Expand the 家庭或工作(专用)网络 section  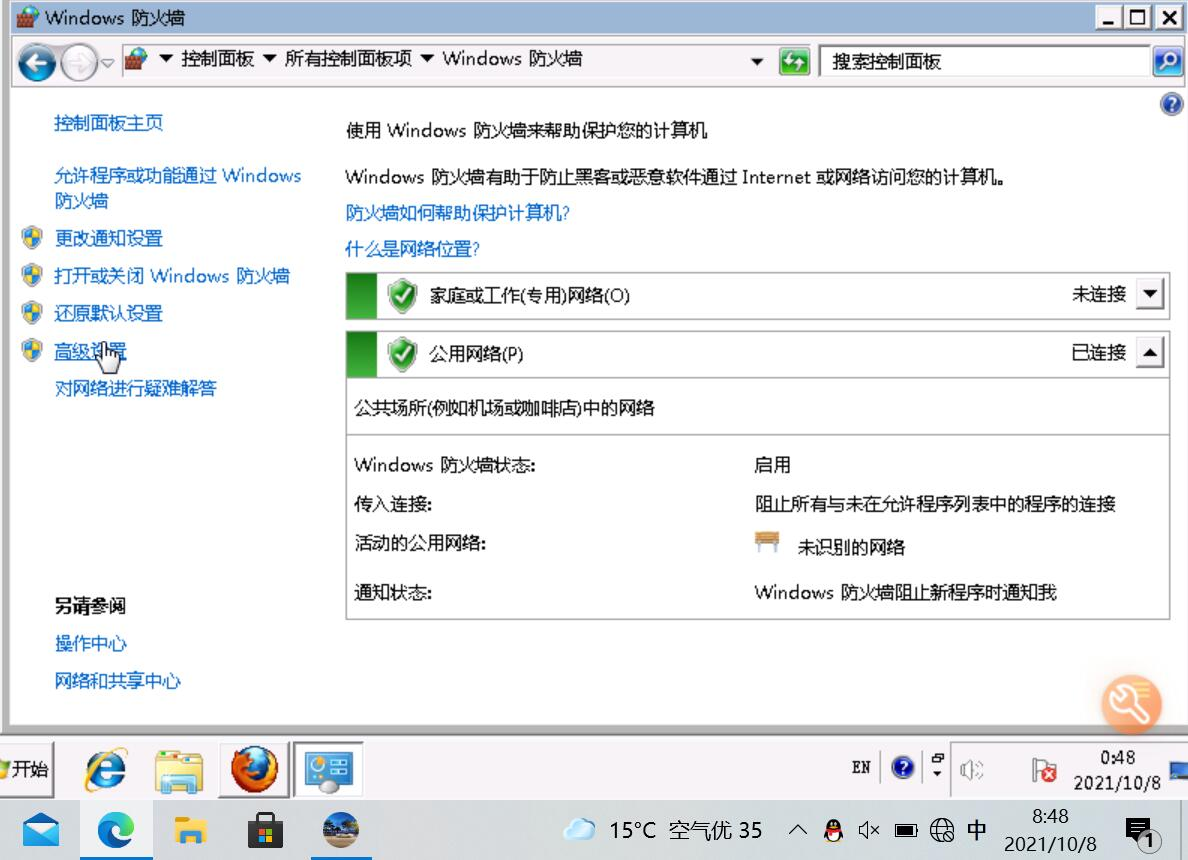click(x=1150, y=294)
